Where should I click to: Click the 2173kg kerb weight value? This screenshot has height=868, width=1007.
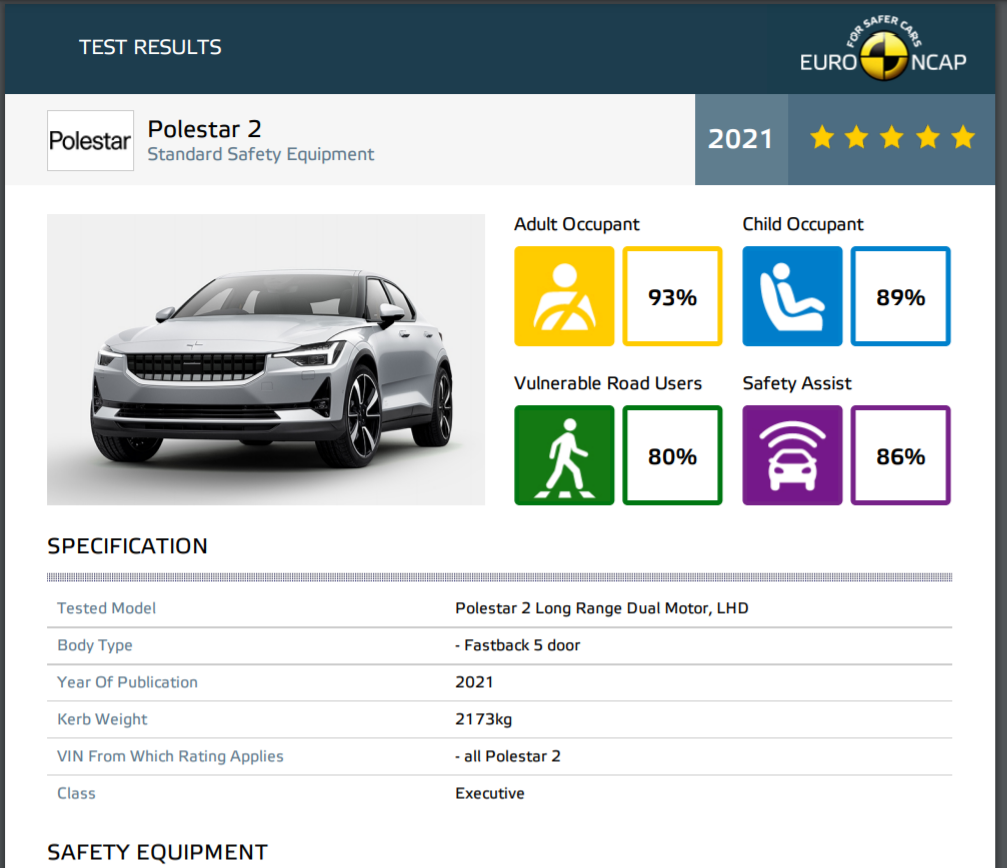(484, 719)
